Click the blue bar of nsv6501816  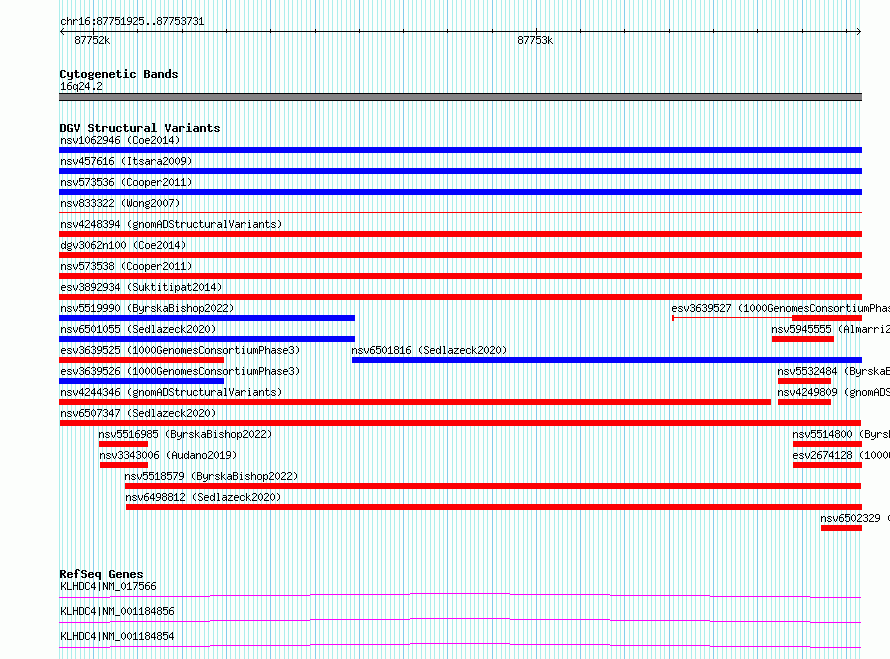click(x=607, y=360)
